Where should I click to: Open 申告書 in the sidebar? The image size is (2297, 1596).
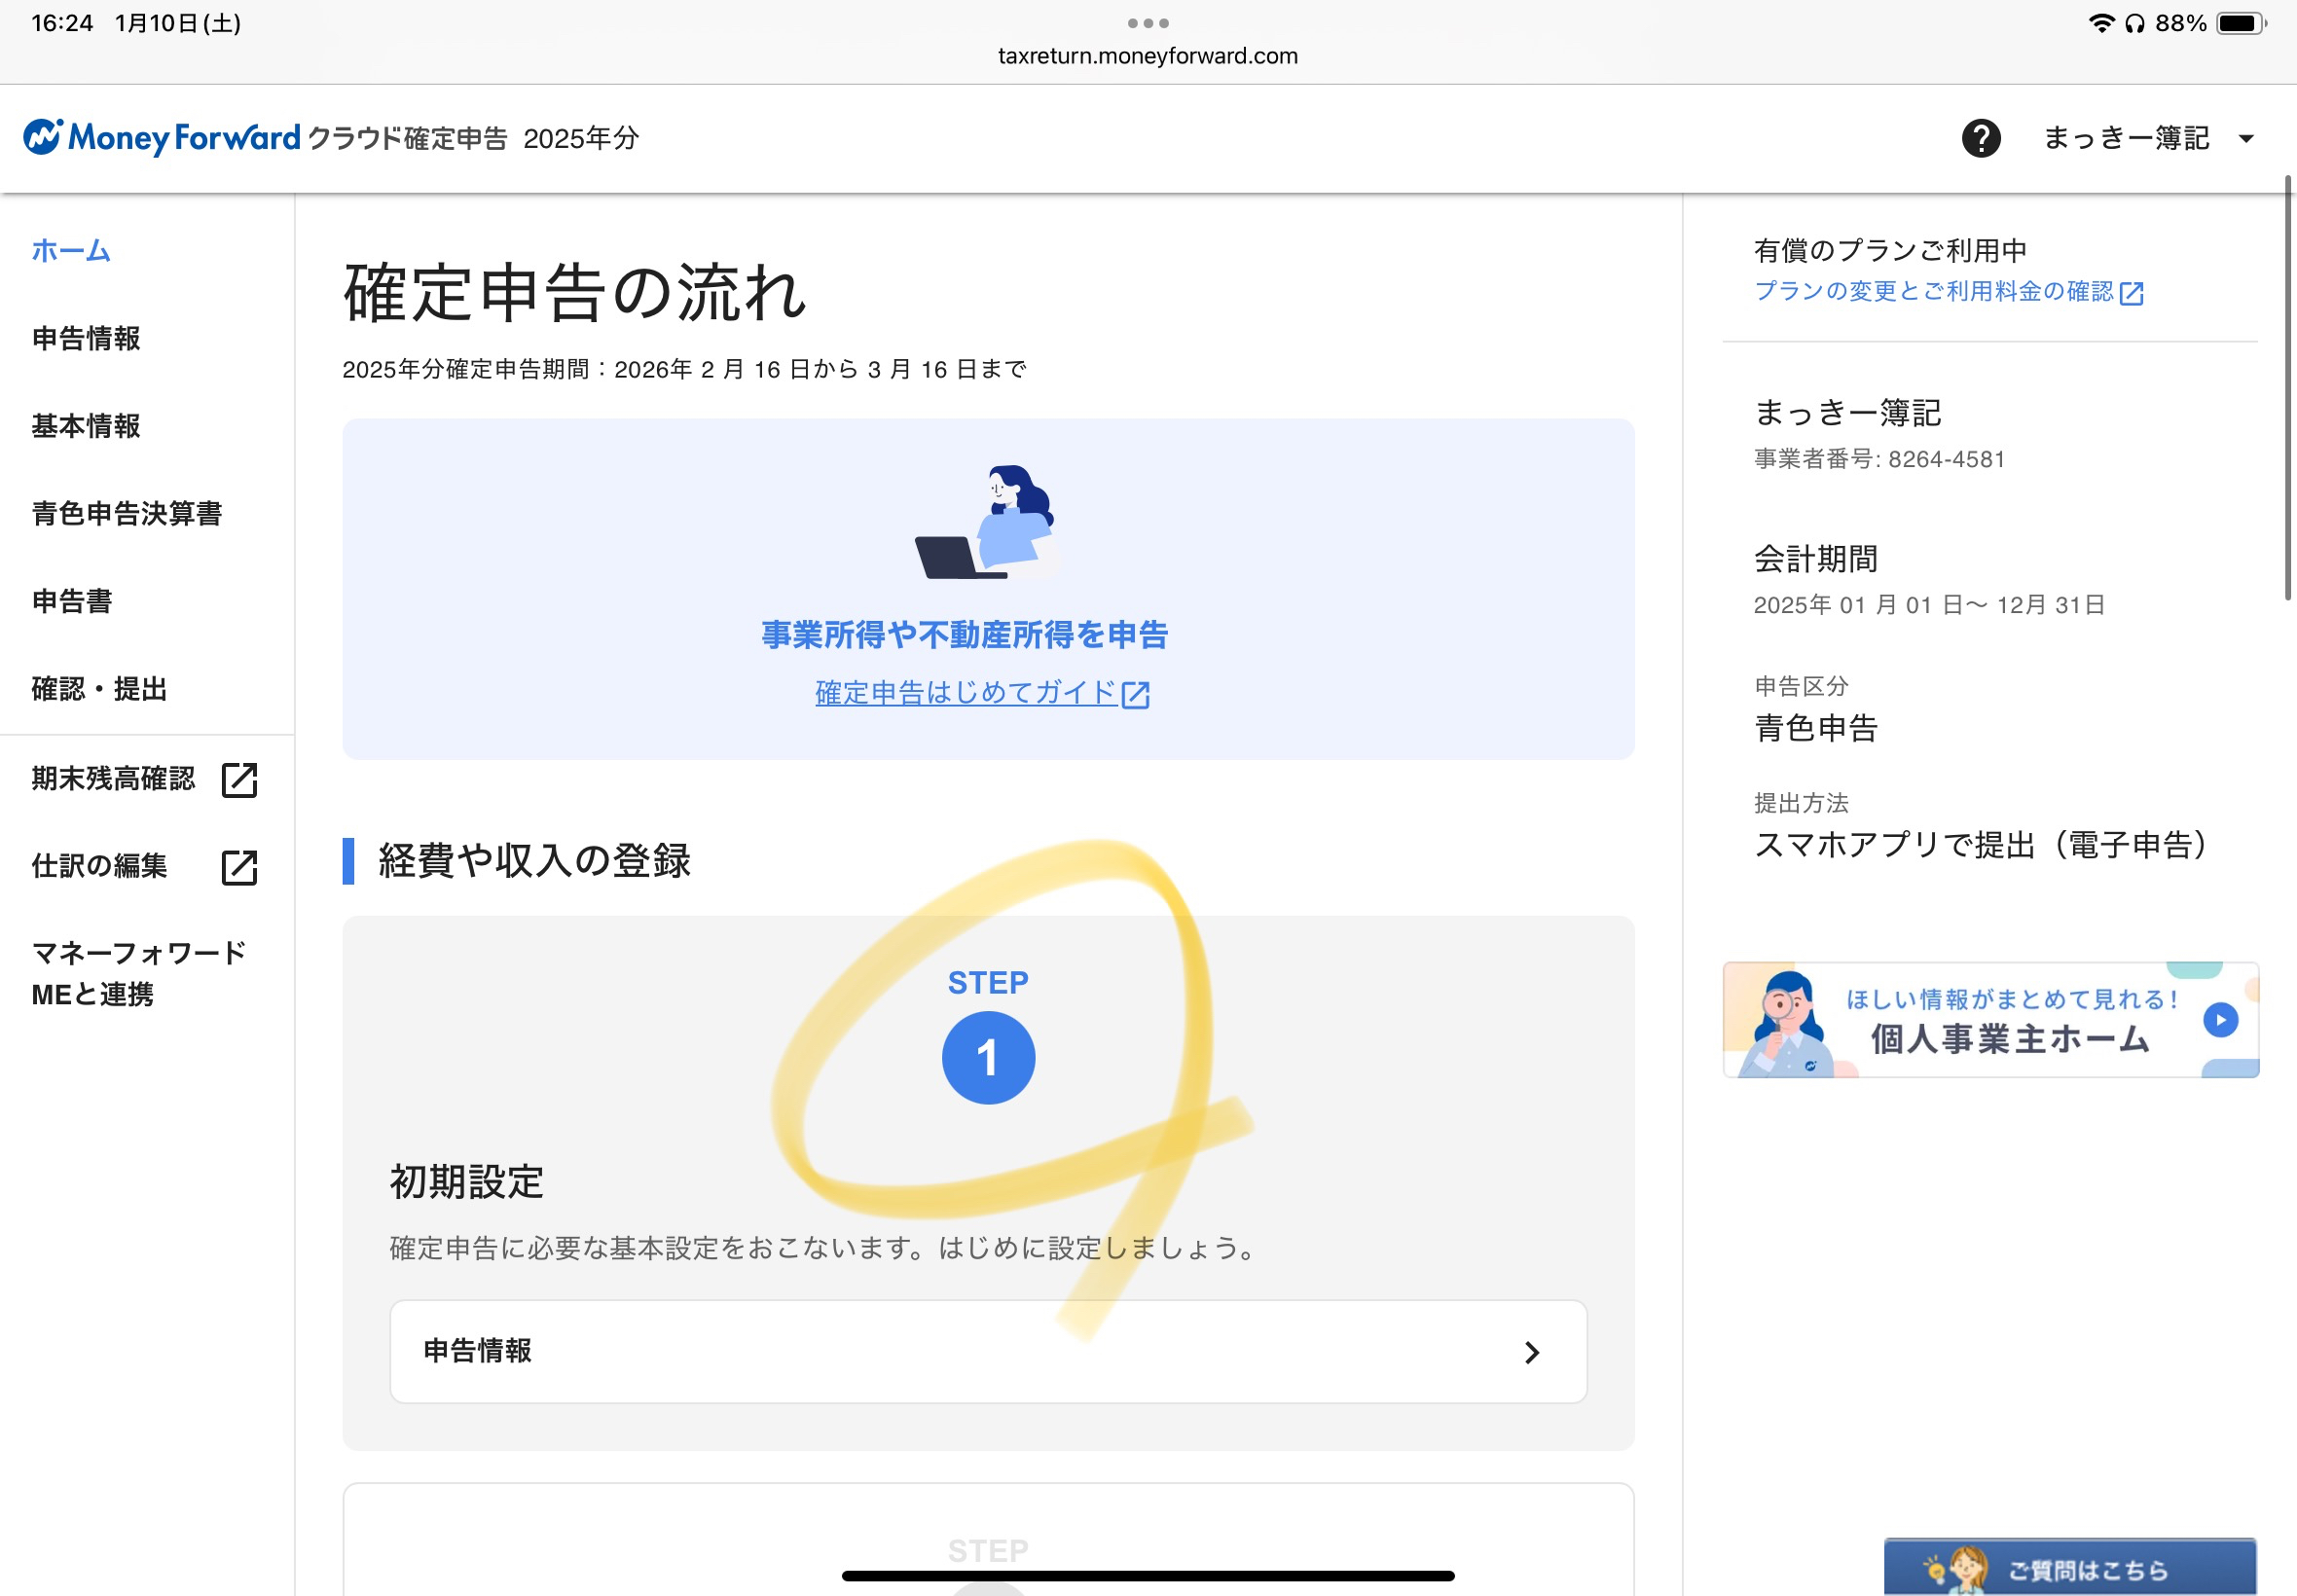tap(72, 601)
